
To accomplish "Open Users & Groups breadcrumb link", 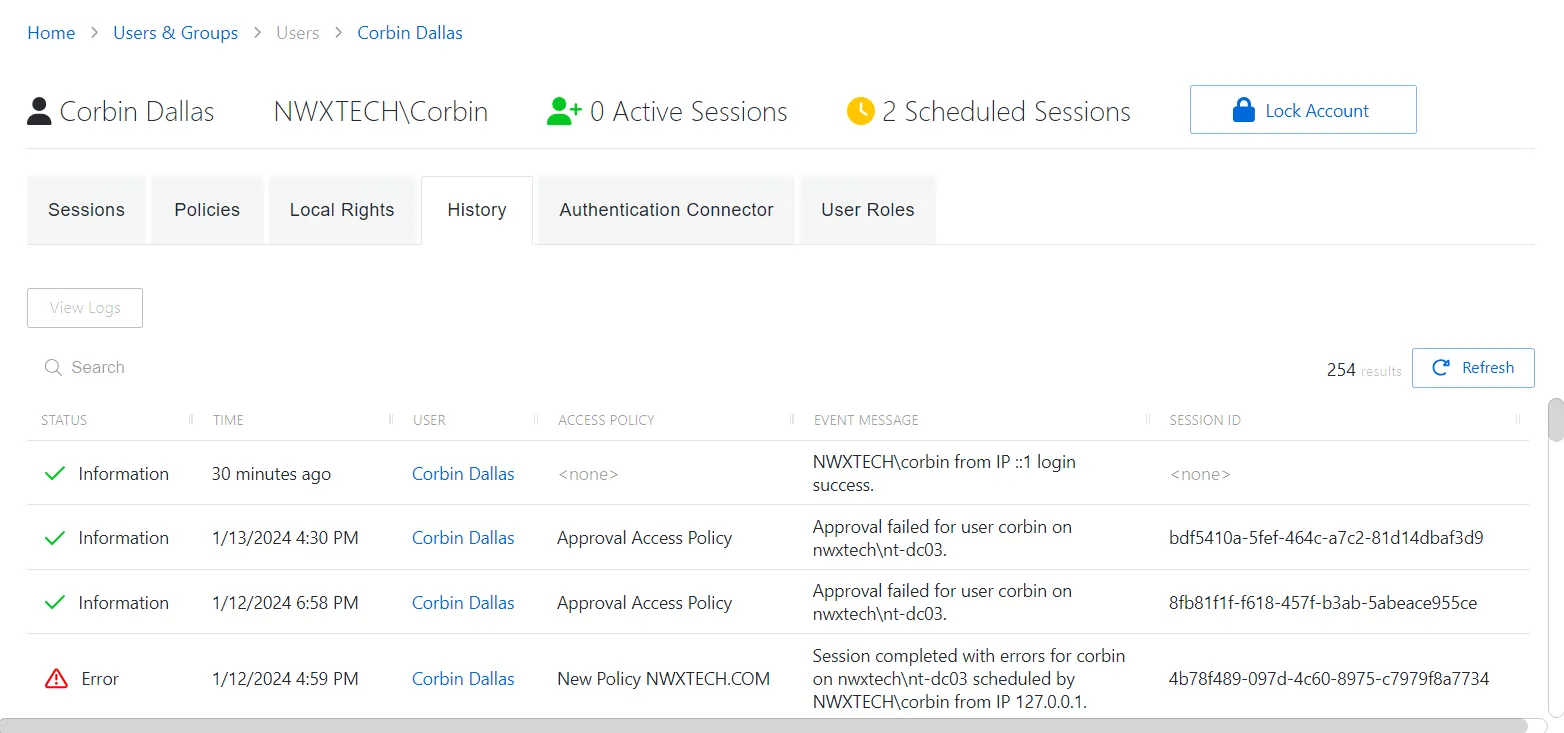I will pos(175,33).
